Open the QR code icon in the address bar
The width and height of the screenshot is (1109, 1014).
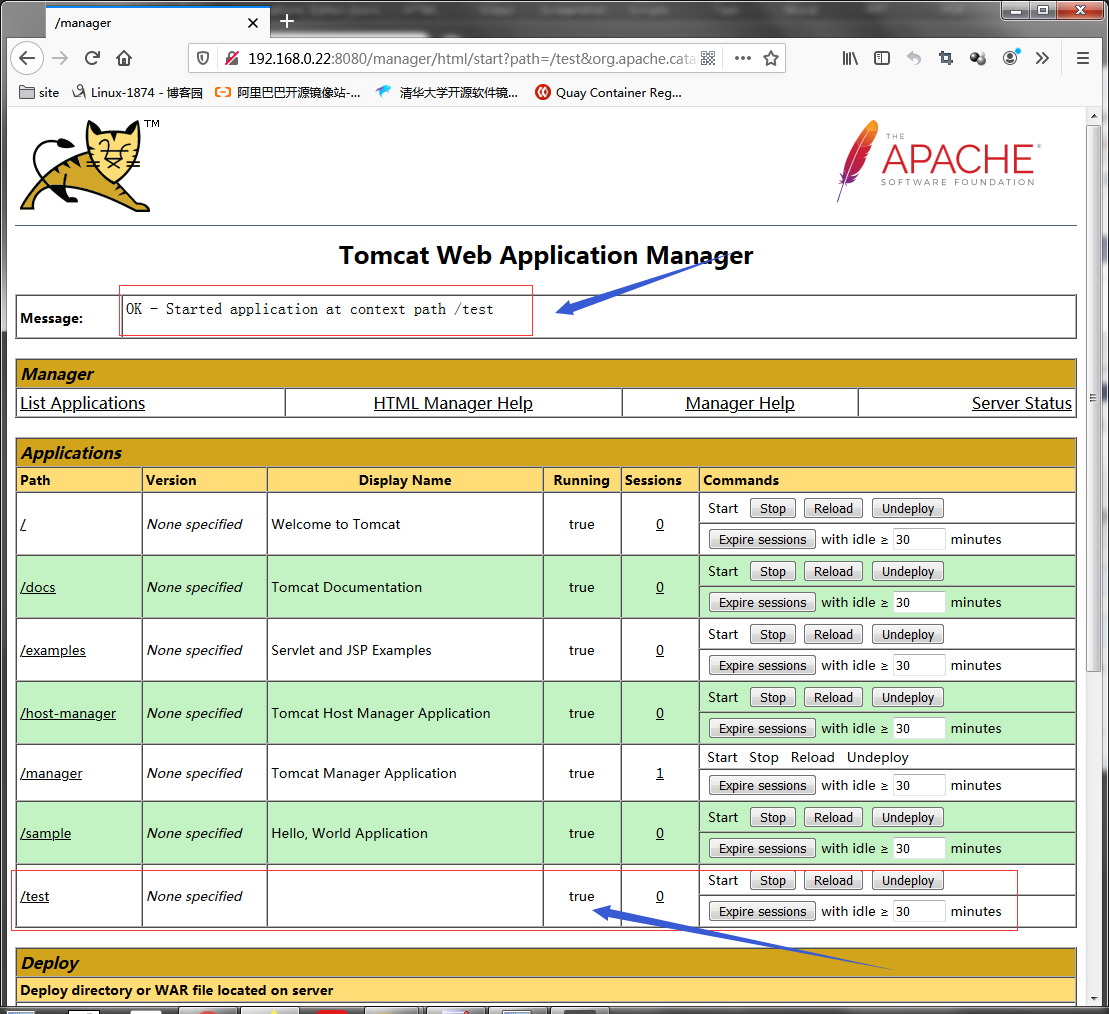coord(708,58)
